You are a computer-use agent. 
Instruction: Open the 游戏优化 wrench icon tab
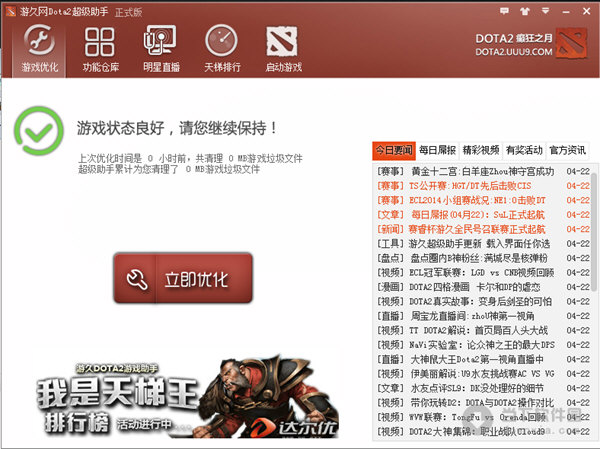(39, 48)
